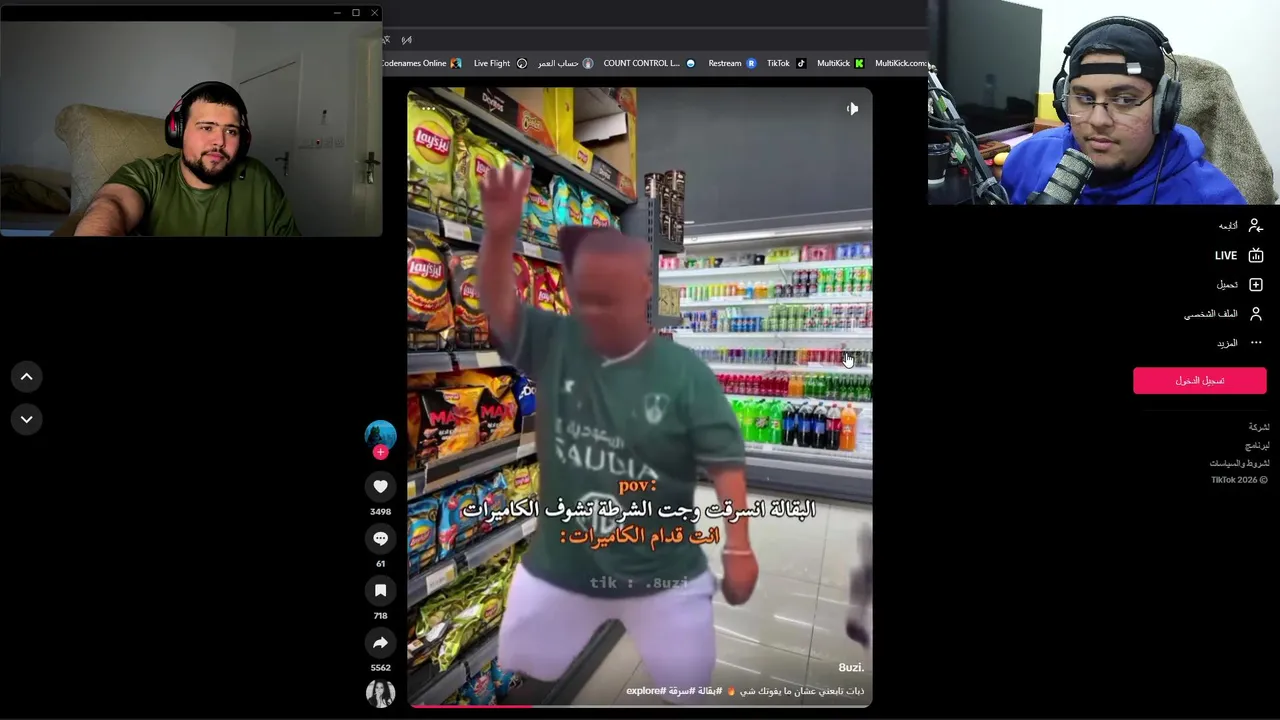Click the Upload plus icon in sidebar
This screenshot has height=720, width=1280.
tap(1256, 284)
